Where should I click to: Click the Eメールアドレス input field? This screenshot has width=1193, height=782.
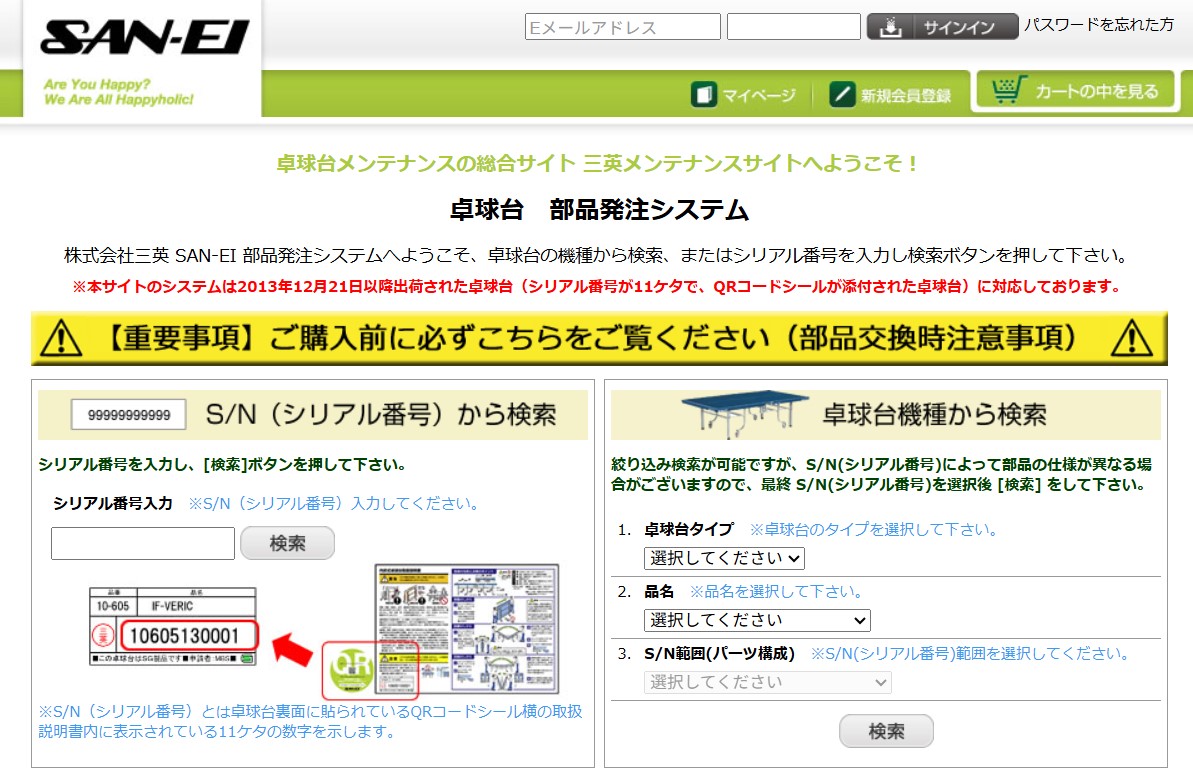(622, 27)
